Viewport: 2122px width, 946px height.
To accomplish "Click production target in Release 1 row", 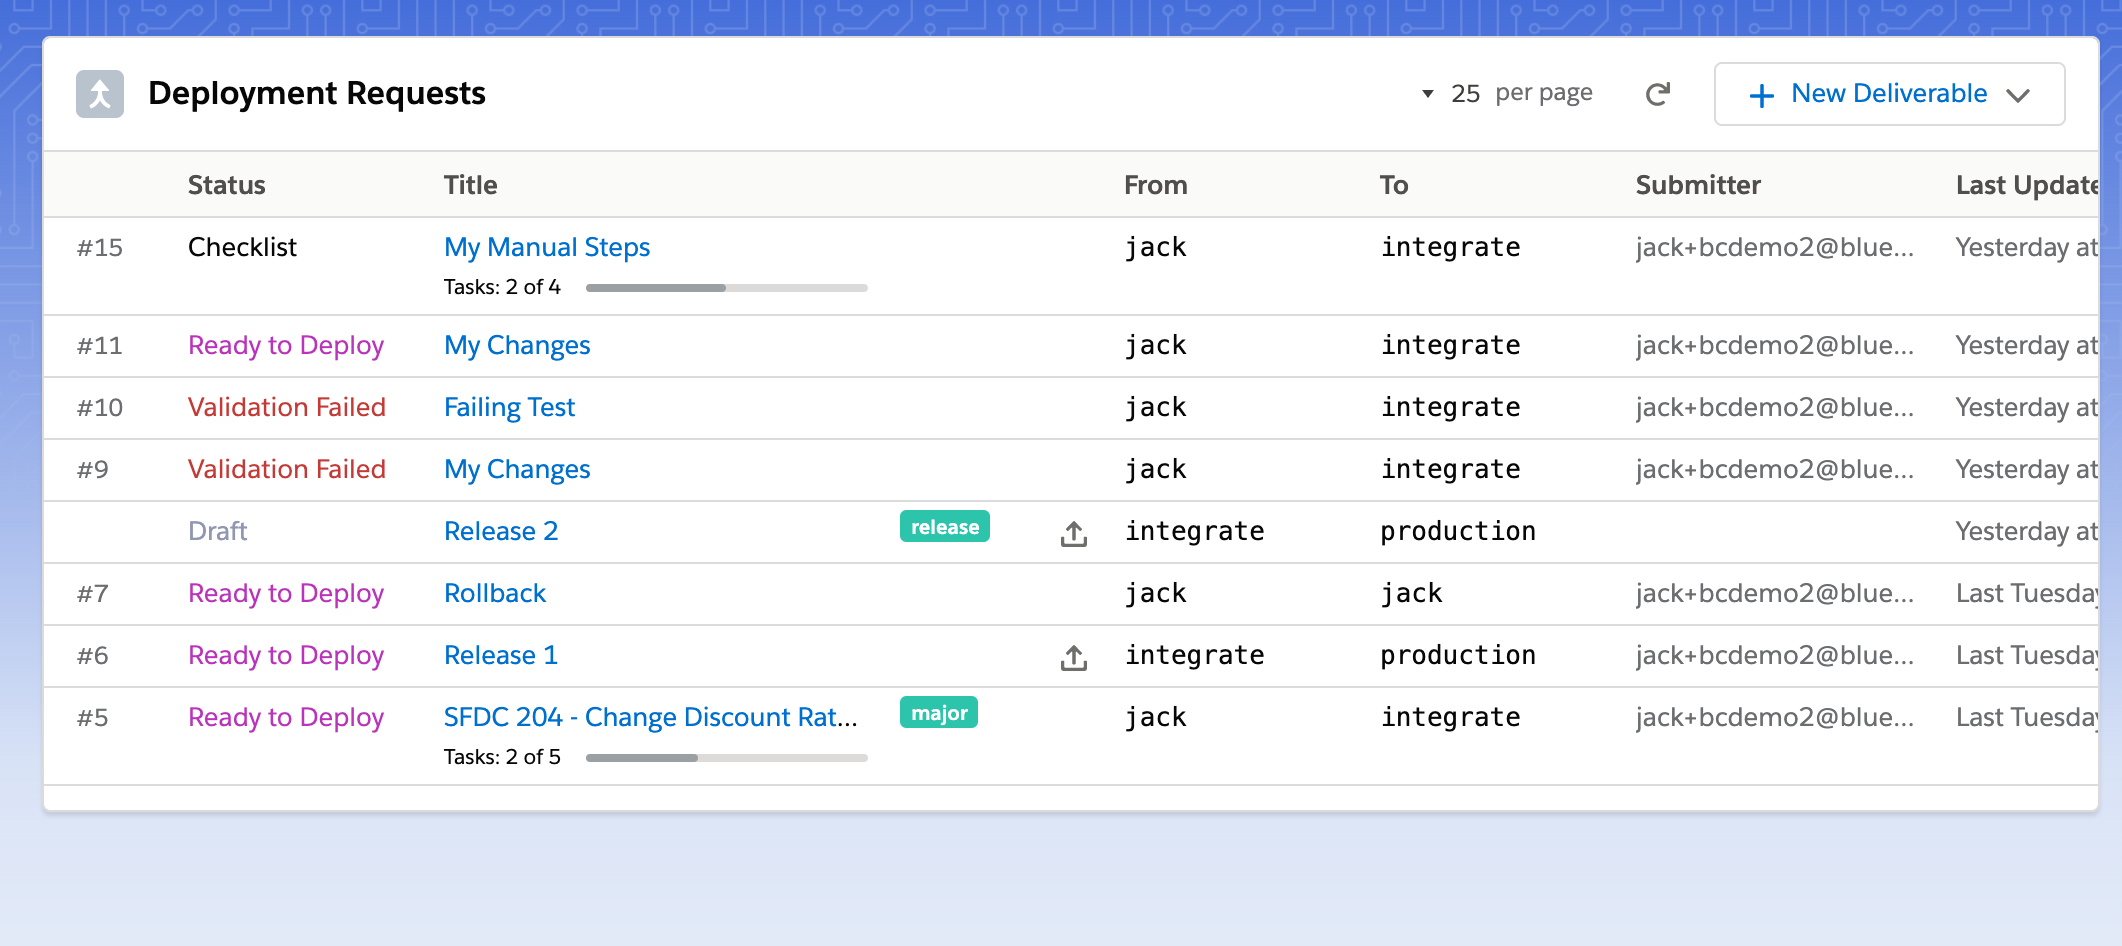I will 1458,655.
